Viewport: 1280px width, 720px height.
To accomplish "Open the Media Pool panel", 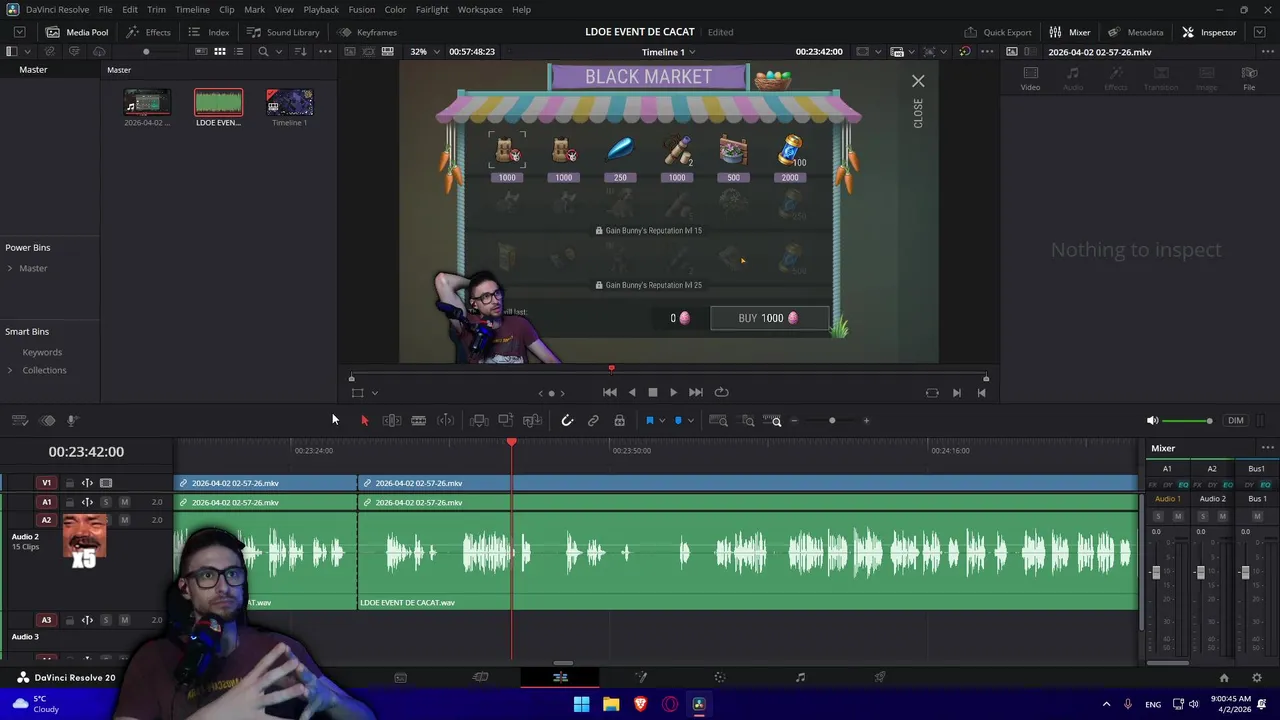I will pos(77,32).
